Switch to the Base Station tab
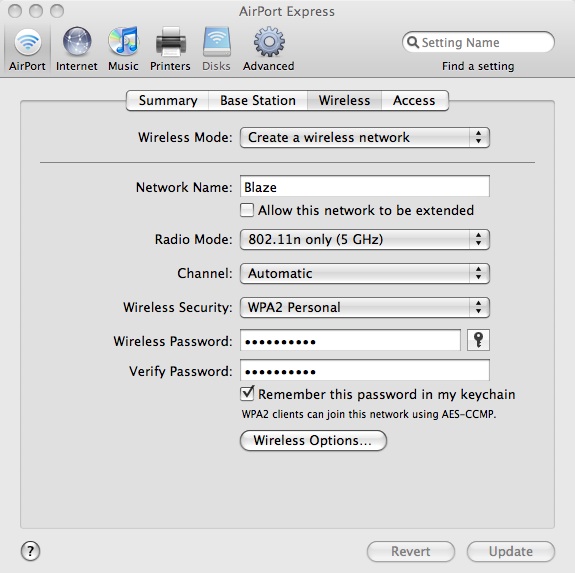Screen dimensions: 575x573 point(258,100)
